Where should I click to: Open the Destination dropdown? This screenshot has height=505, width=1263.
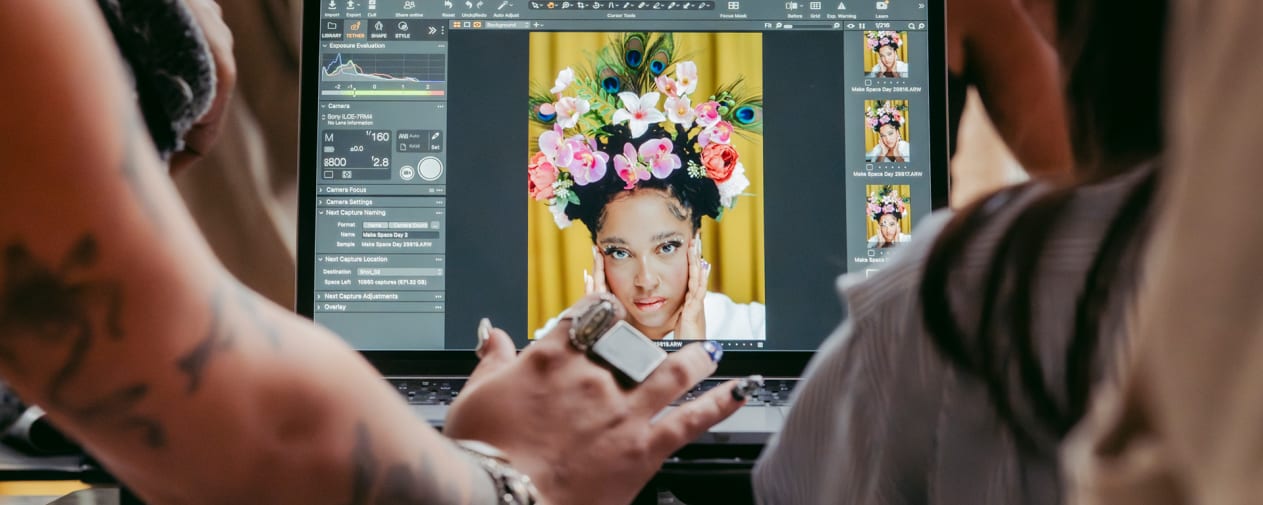click(x=400, y=272)
